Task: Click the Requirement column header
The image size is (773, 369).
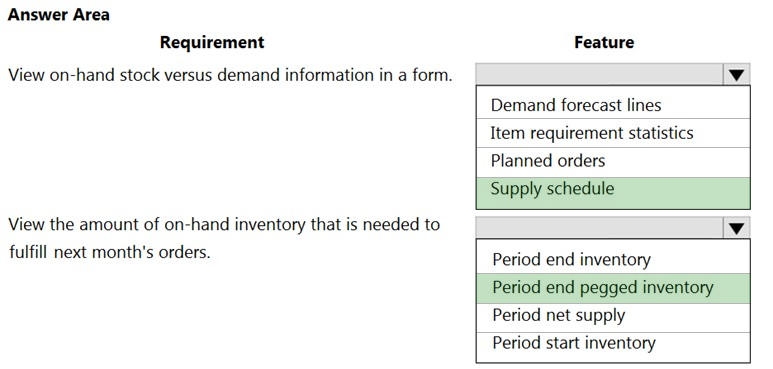Action: [x=212, y=42]
